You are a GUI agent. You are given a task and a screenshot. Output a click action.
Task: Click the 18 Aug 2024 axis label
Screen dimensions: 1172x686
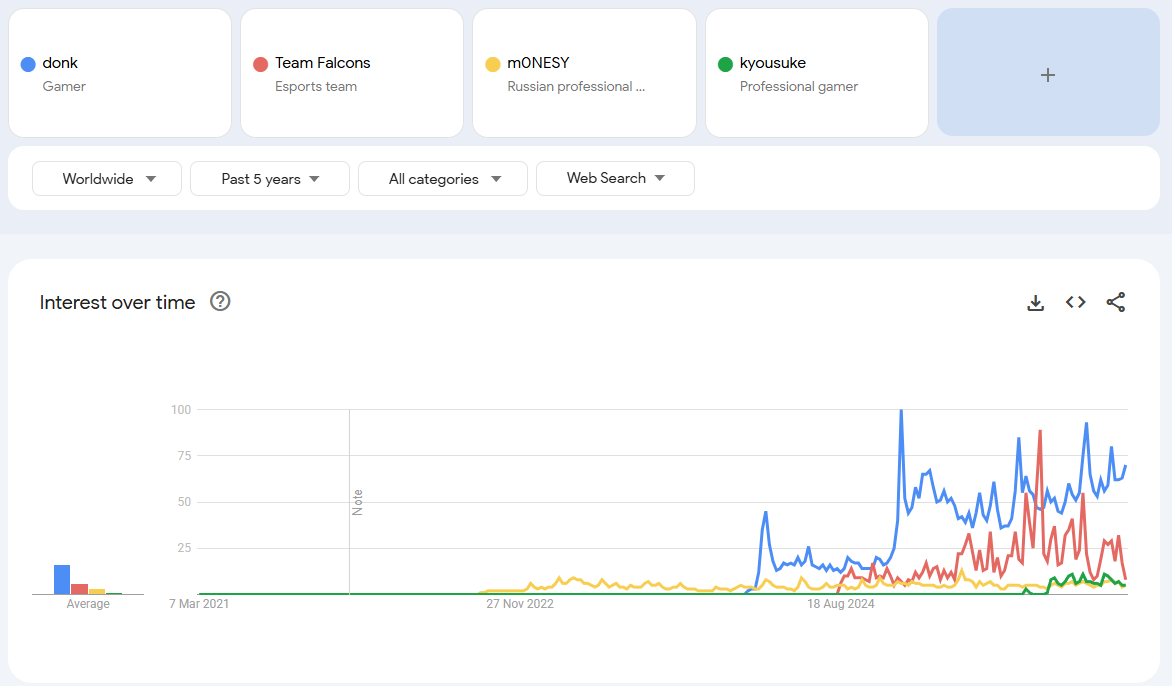[x=840, y=604]
